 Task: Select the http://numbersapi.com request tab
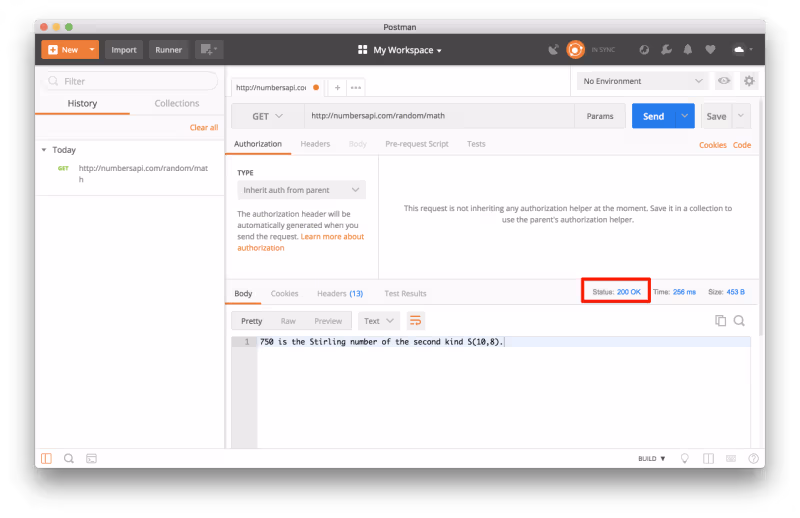[277, 87]
